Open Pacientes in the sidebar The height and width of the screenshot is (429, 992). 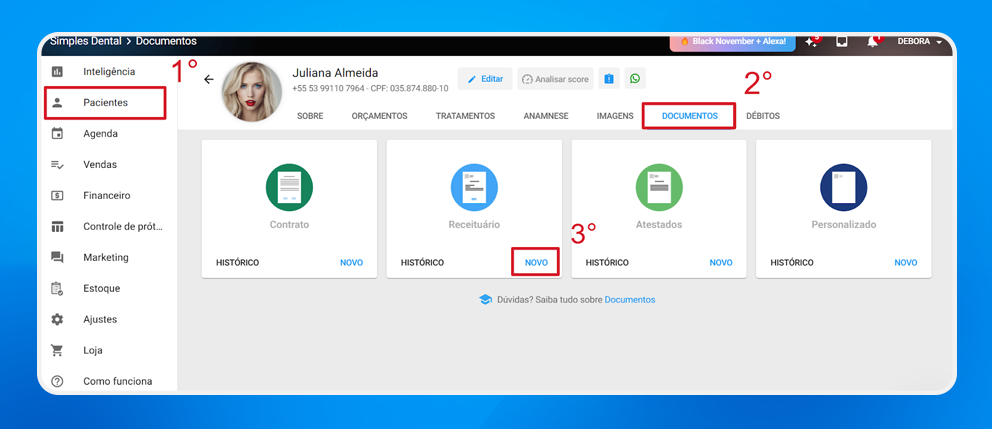[105, 102]
